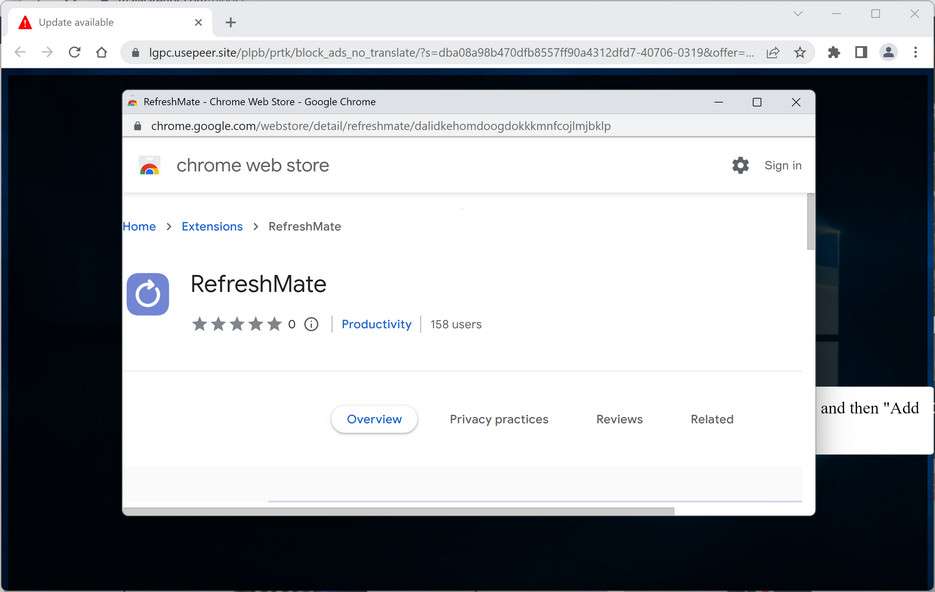935x592 pixels.
Task: Click the popup window title favicon
Action: click(x=132, y=102)
